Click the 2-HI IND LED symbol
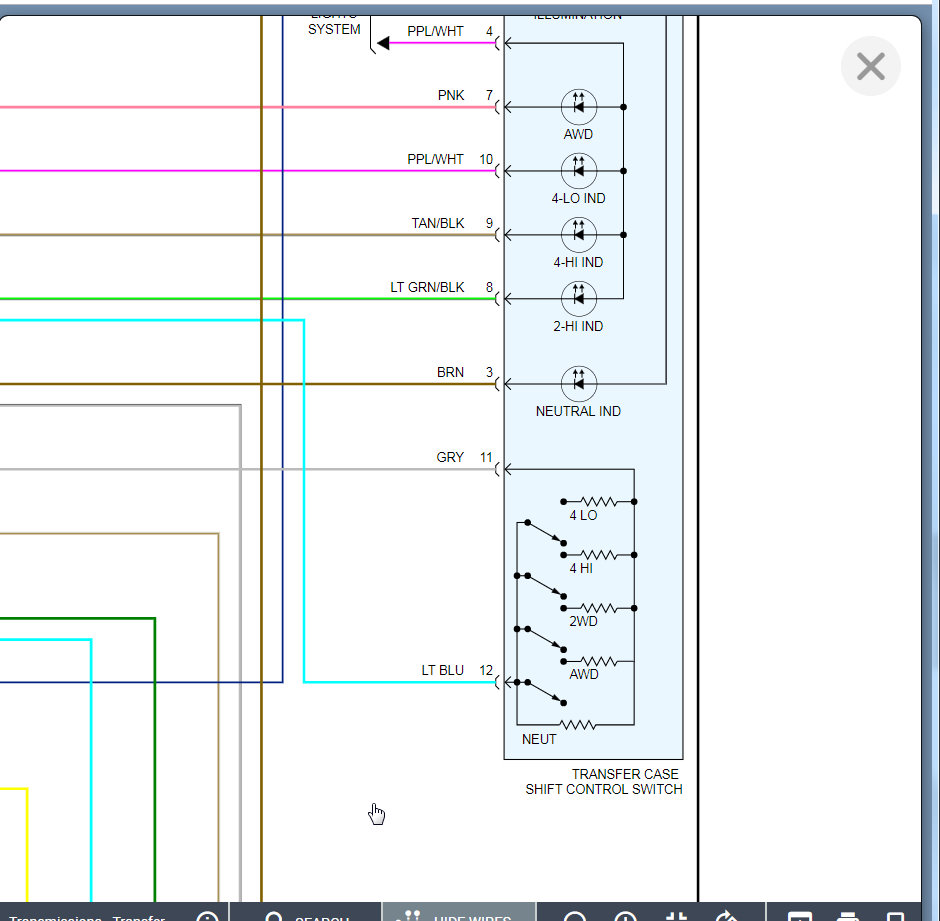The image size is (940, 921). pyautogui.click(x=579, y=299)
